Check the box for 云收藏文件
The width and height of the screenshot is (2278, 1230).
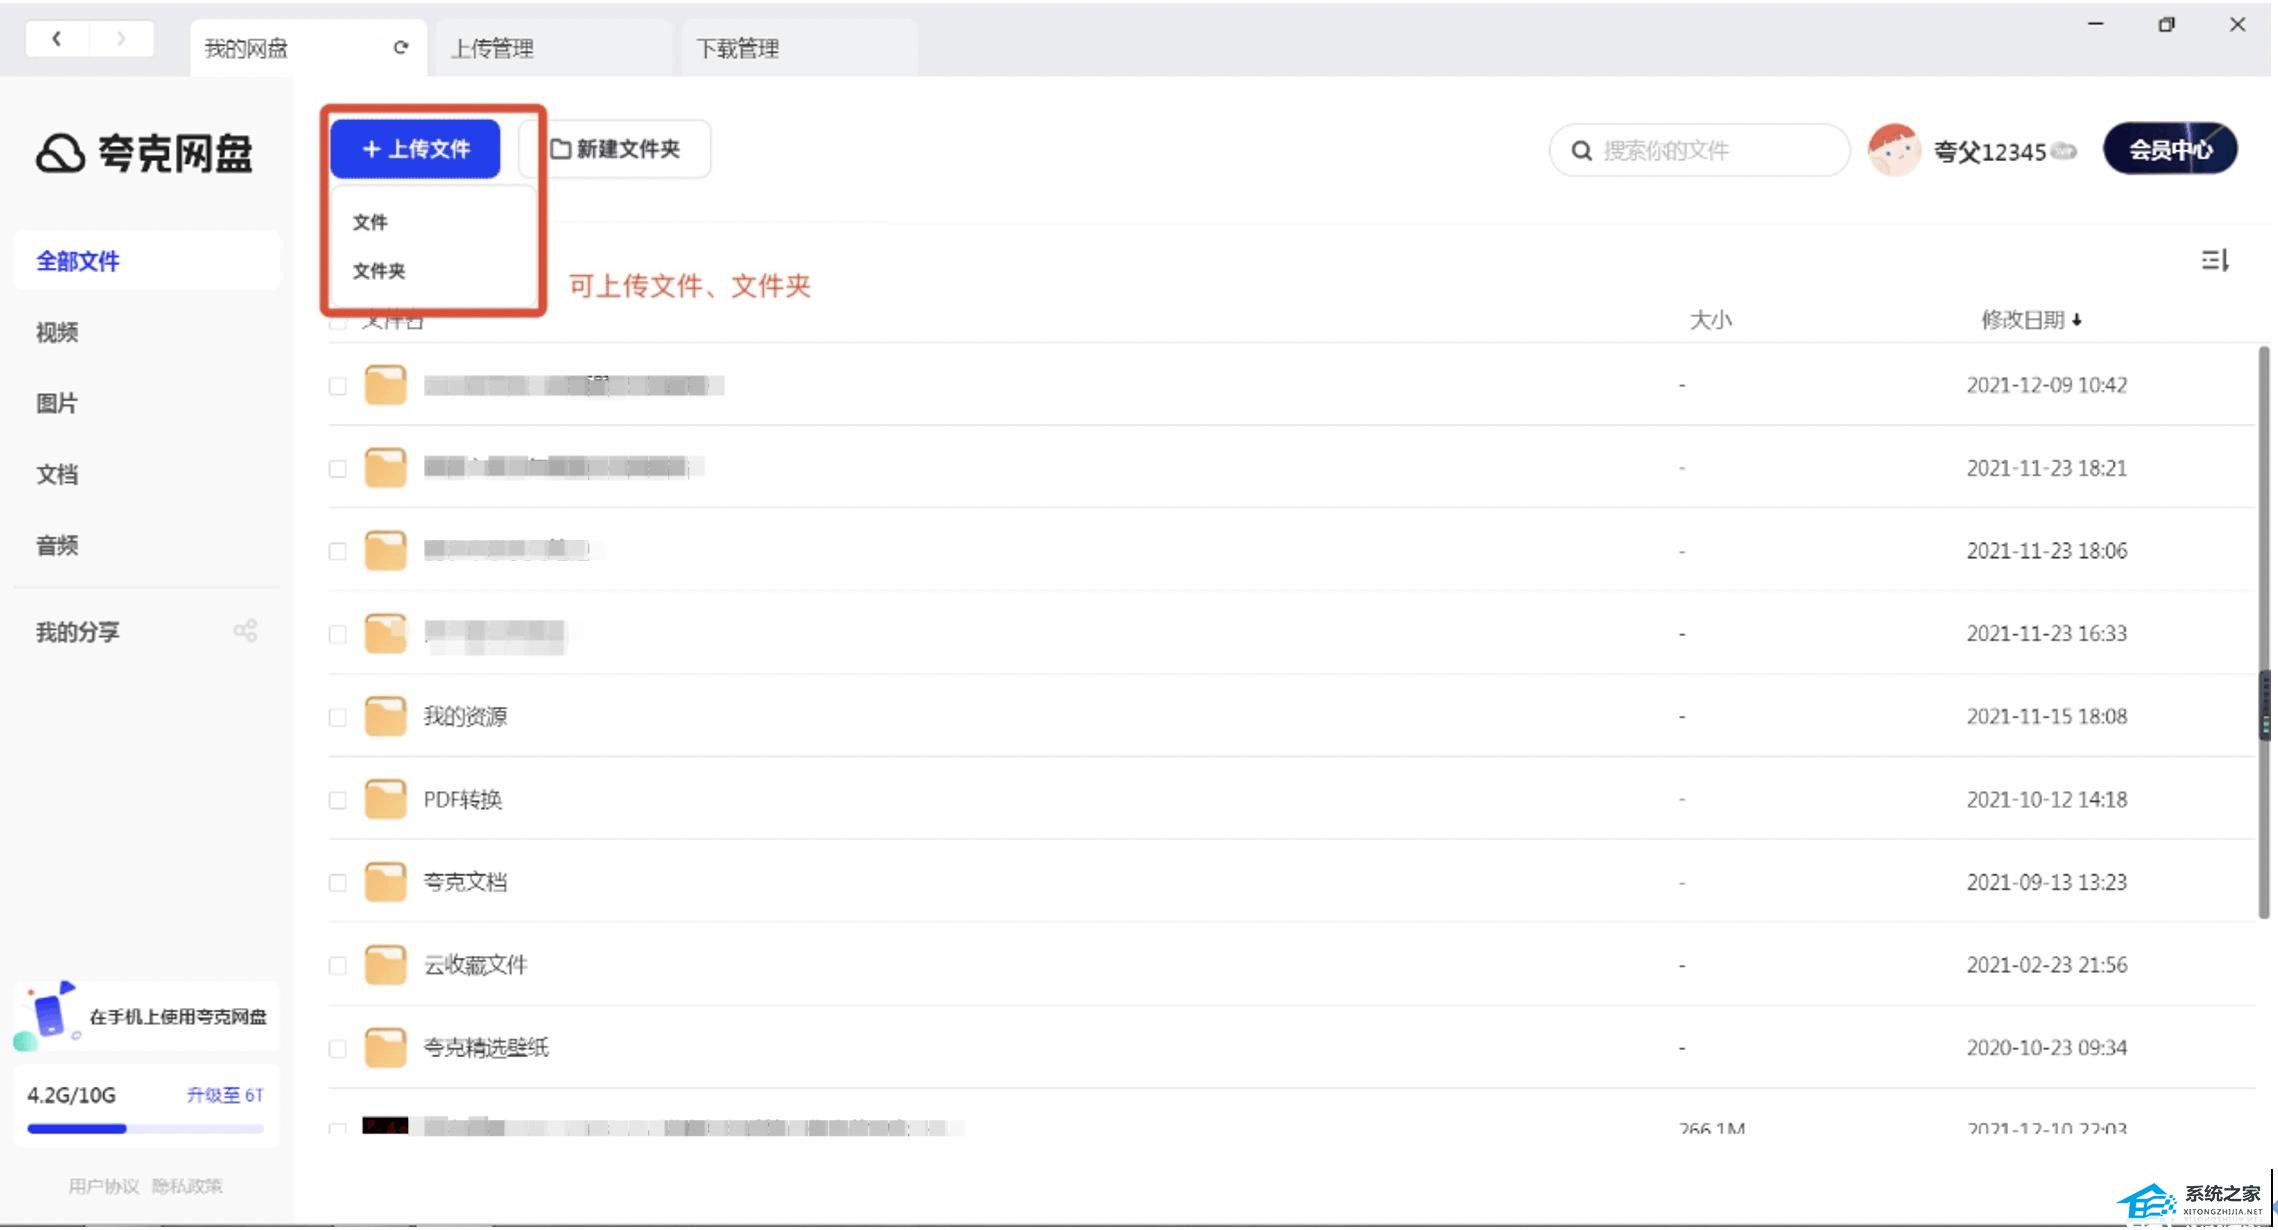click(338, 966)
